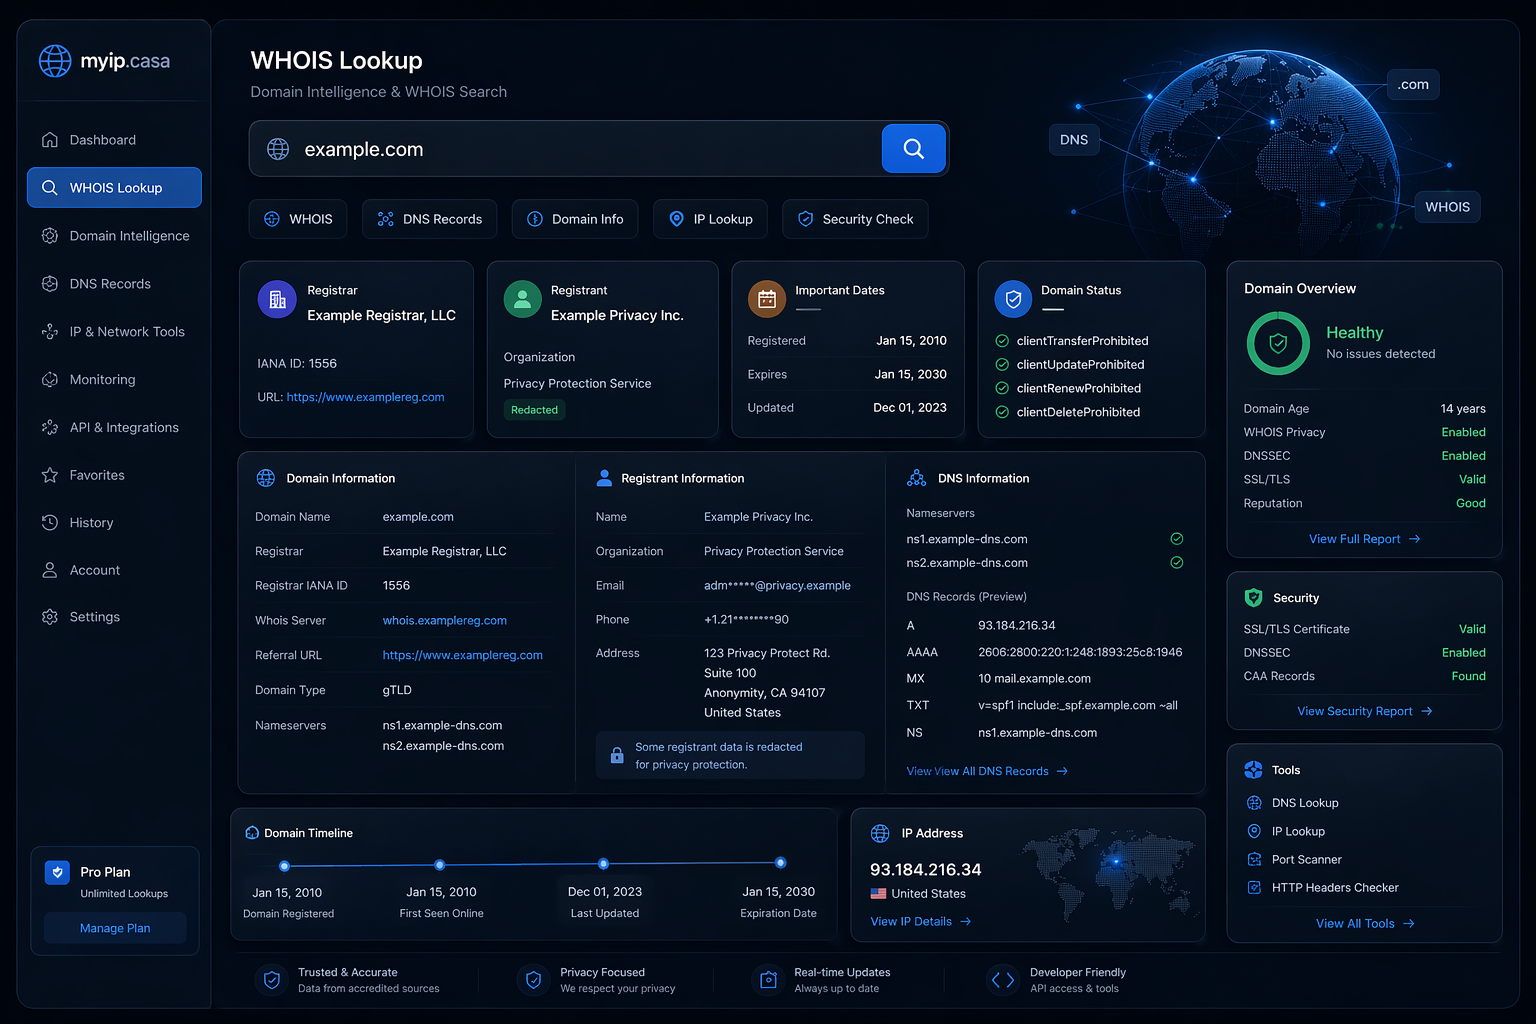The image size is (1536, 1024).
Task: Switch to the DNS Records tab
Action: 429,219
